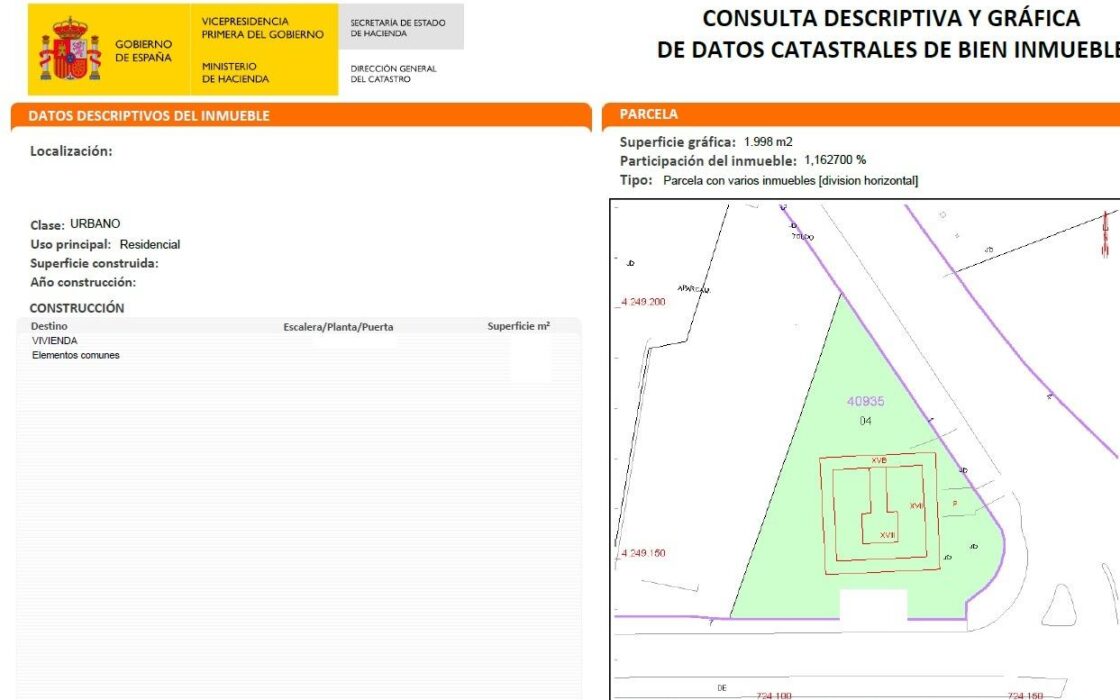This screenshot has width=1120, height=700.
Task: Click the "DATOS DESCRIPTIVOS DEL INMUEBLE" header
Action: click(149, 116)
